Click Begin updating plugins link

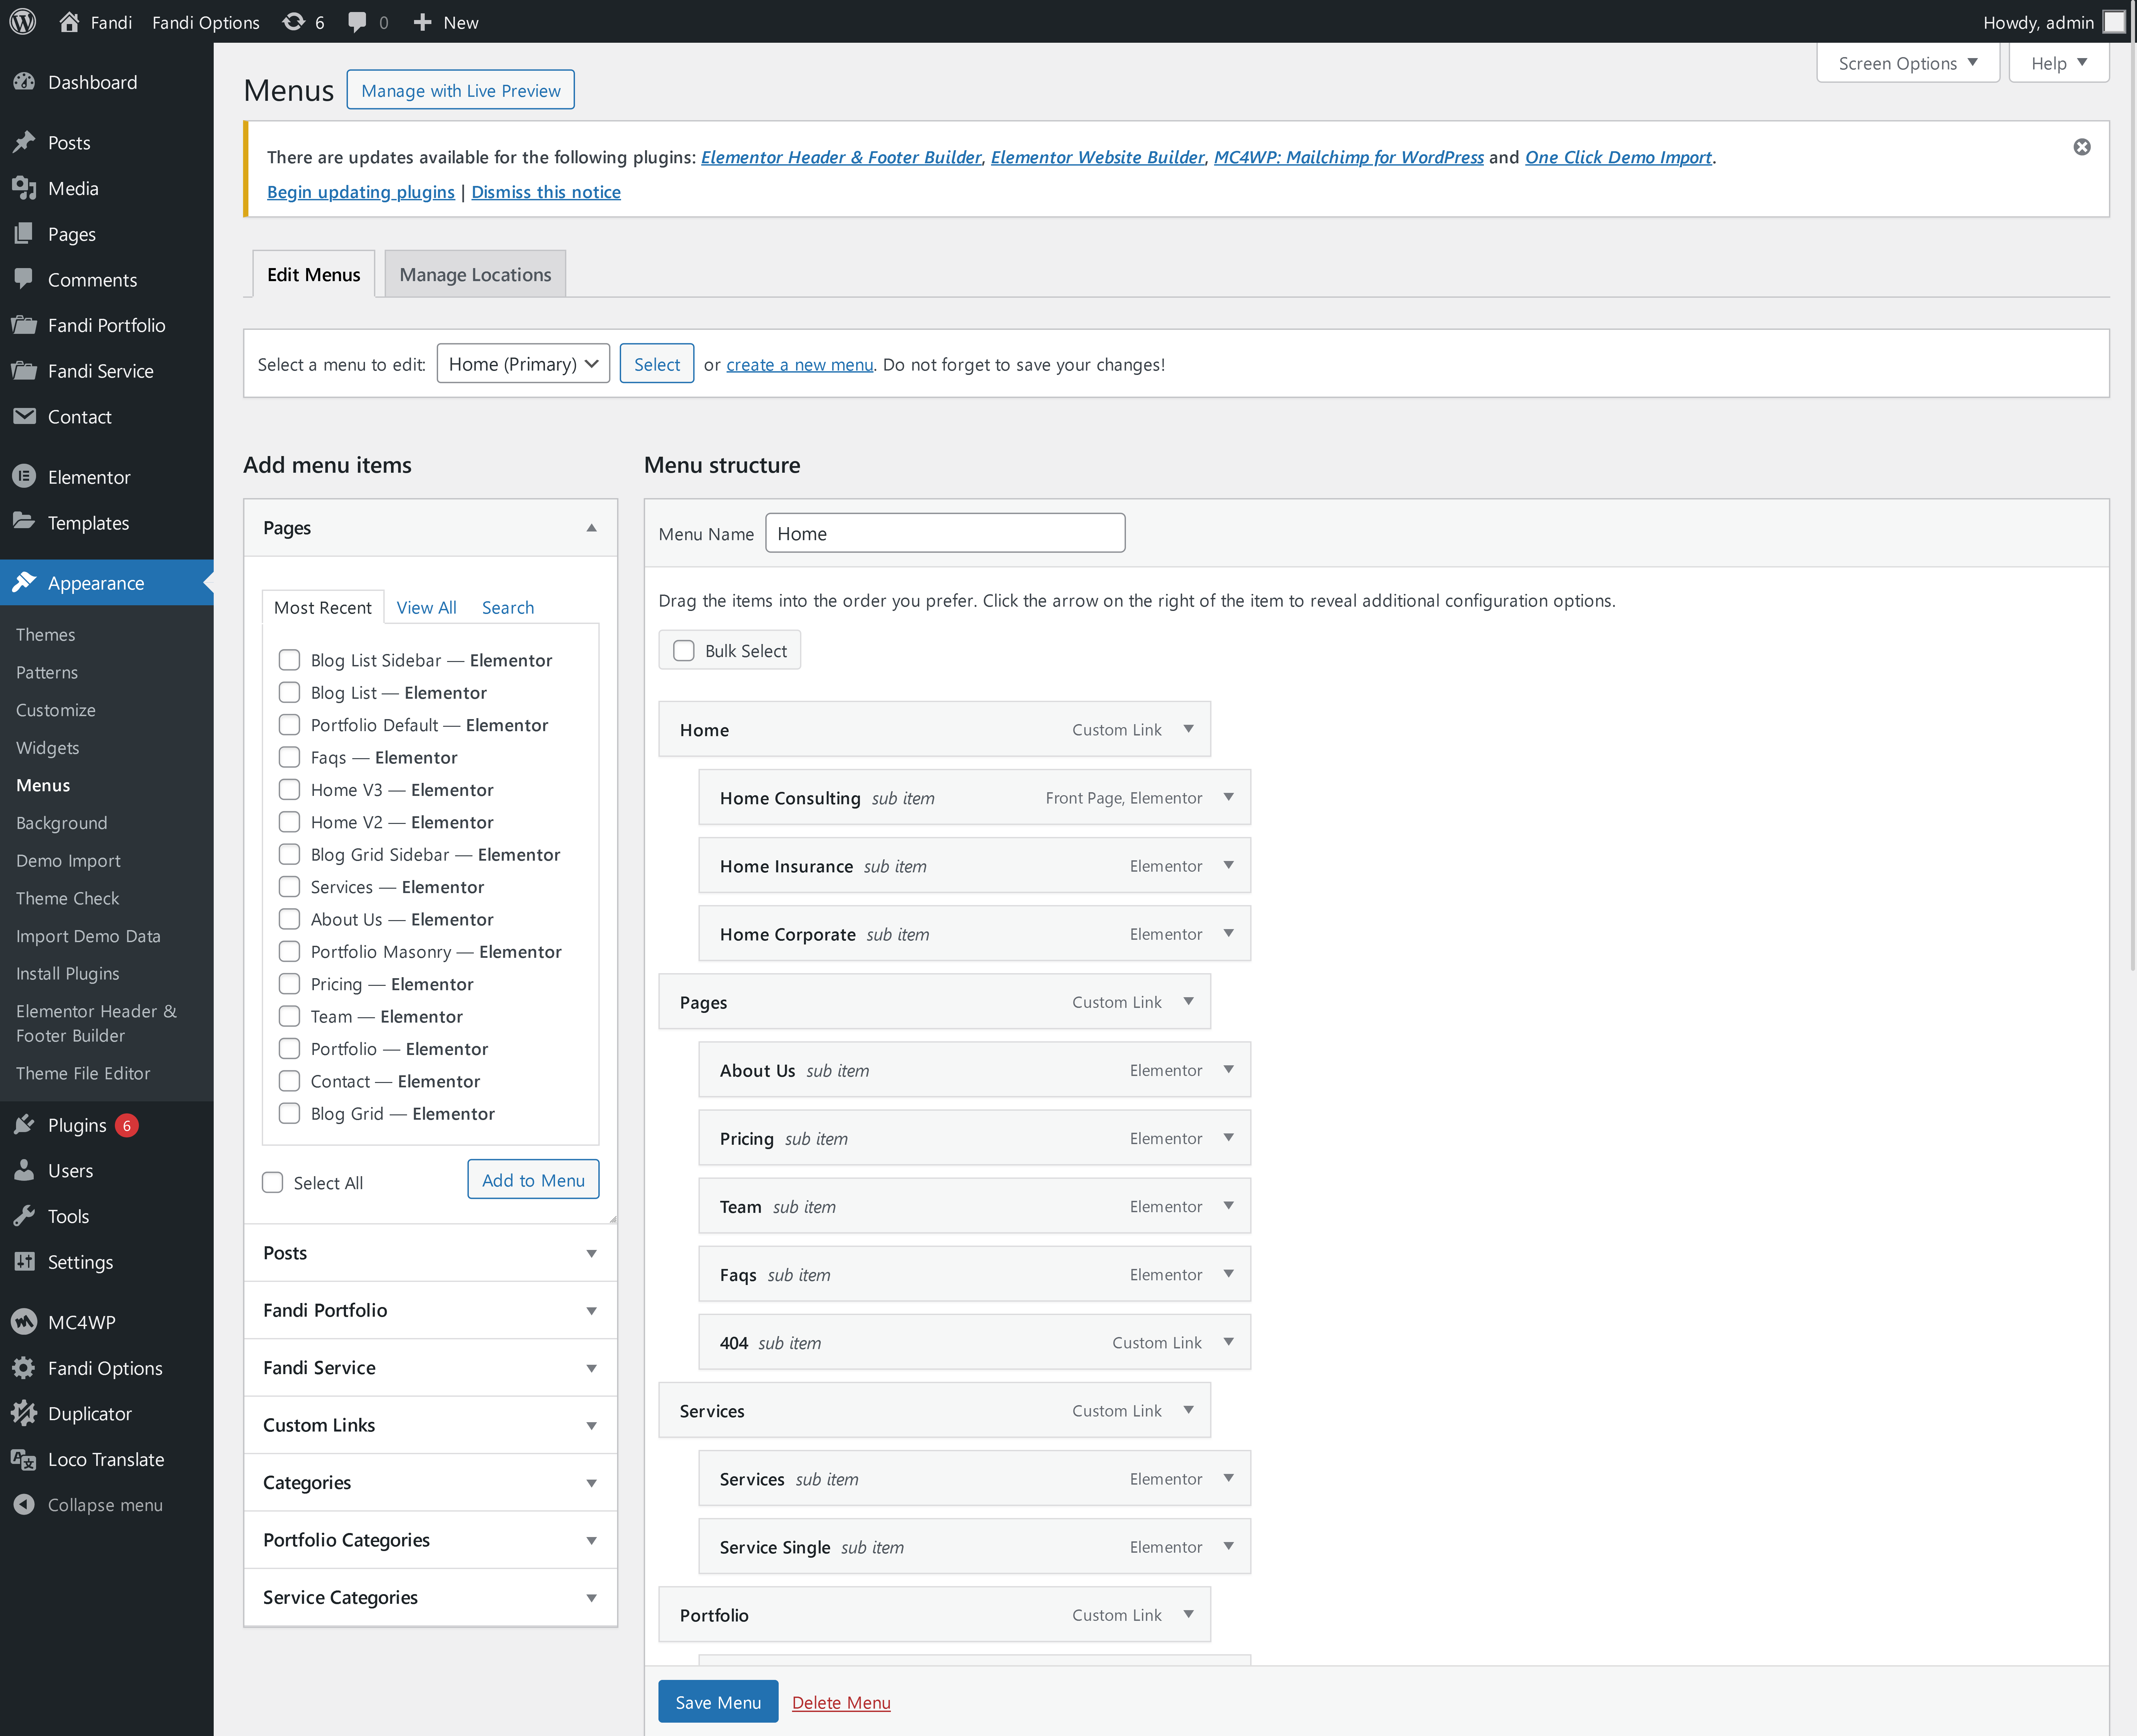point(361,192)
